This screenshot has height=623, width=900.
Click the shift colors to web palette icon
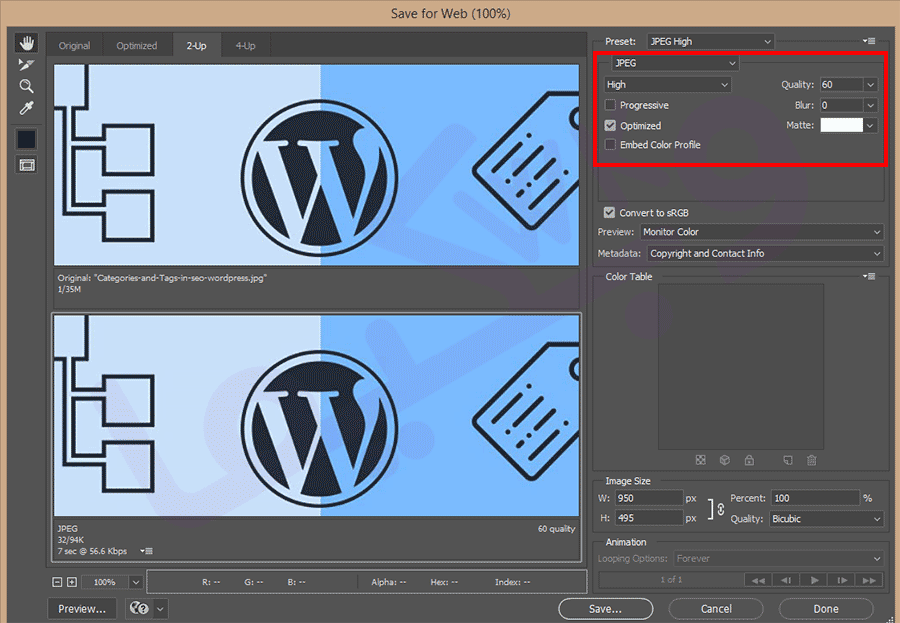tap(725, 460)
